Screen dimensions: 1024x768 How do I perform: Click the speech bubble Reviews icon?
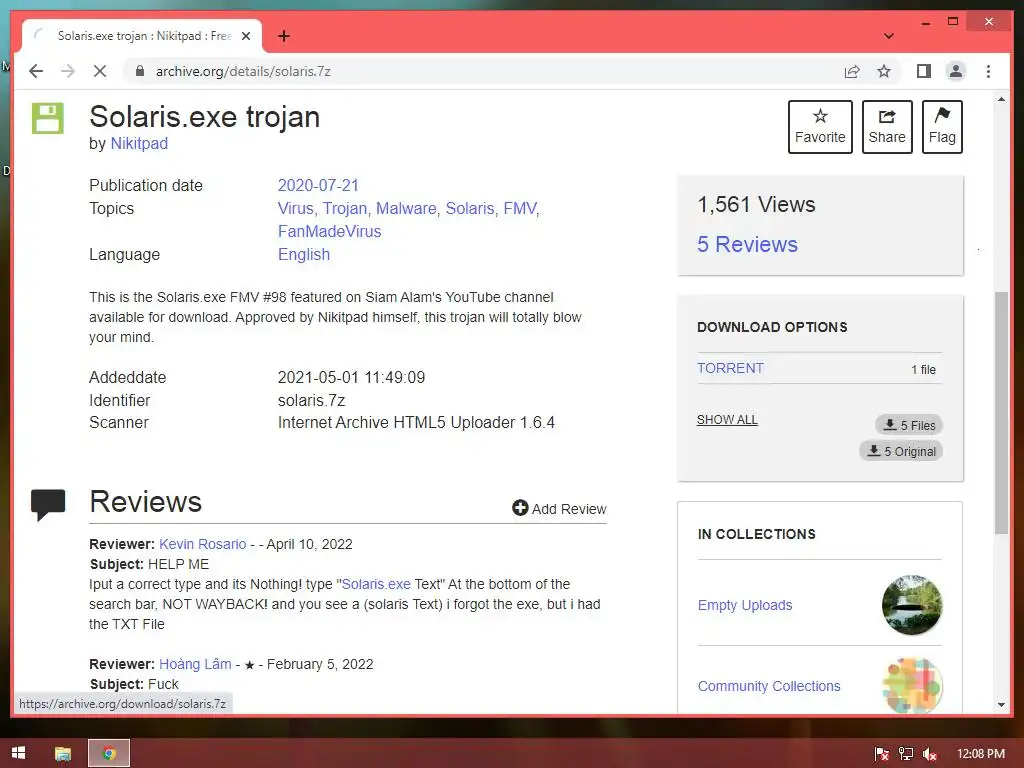point(48,504)
